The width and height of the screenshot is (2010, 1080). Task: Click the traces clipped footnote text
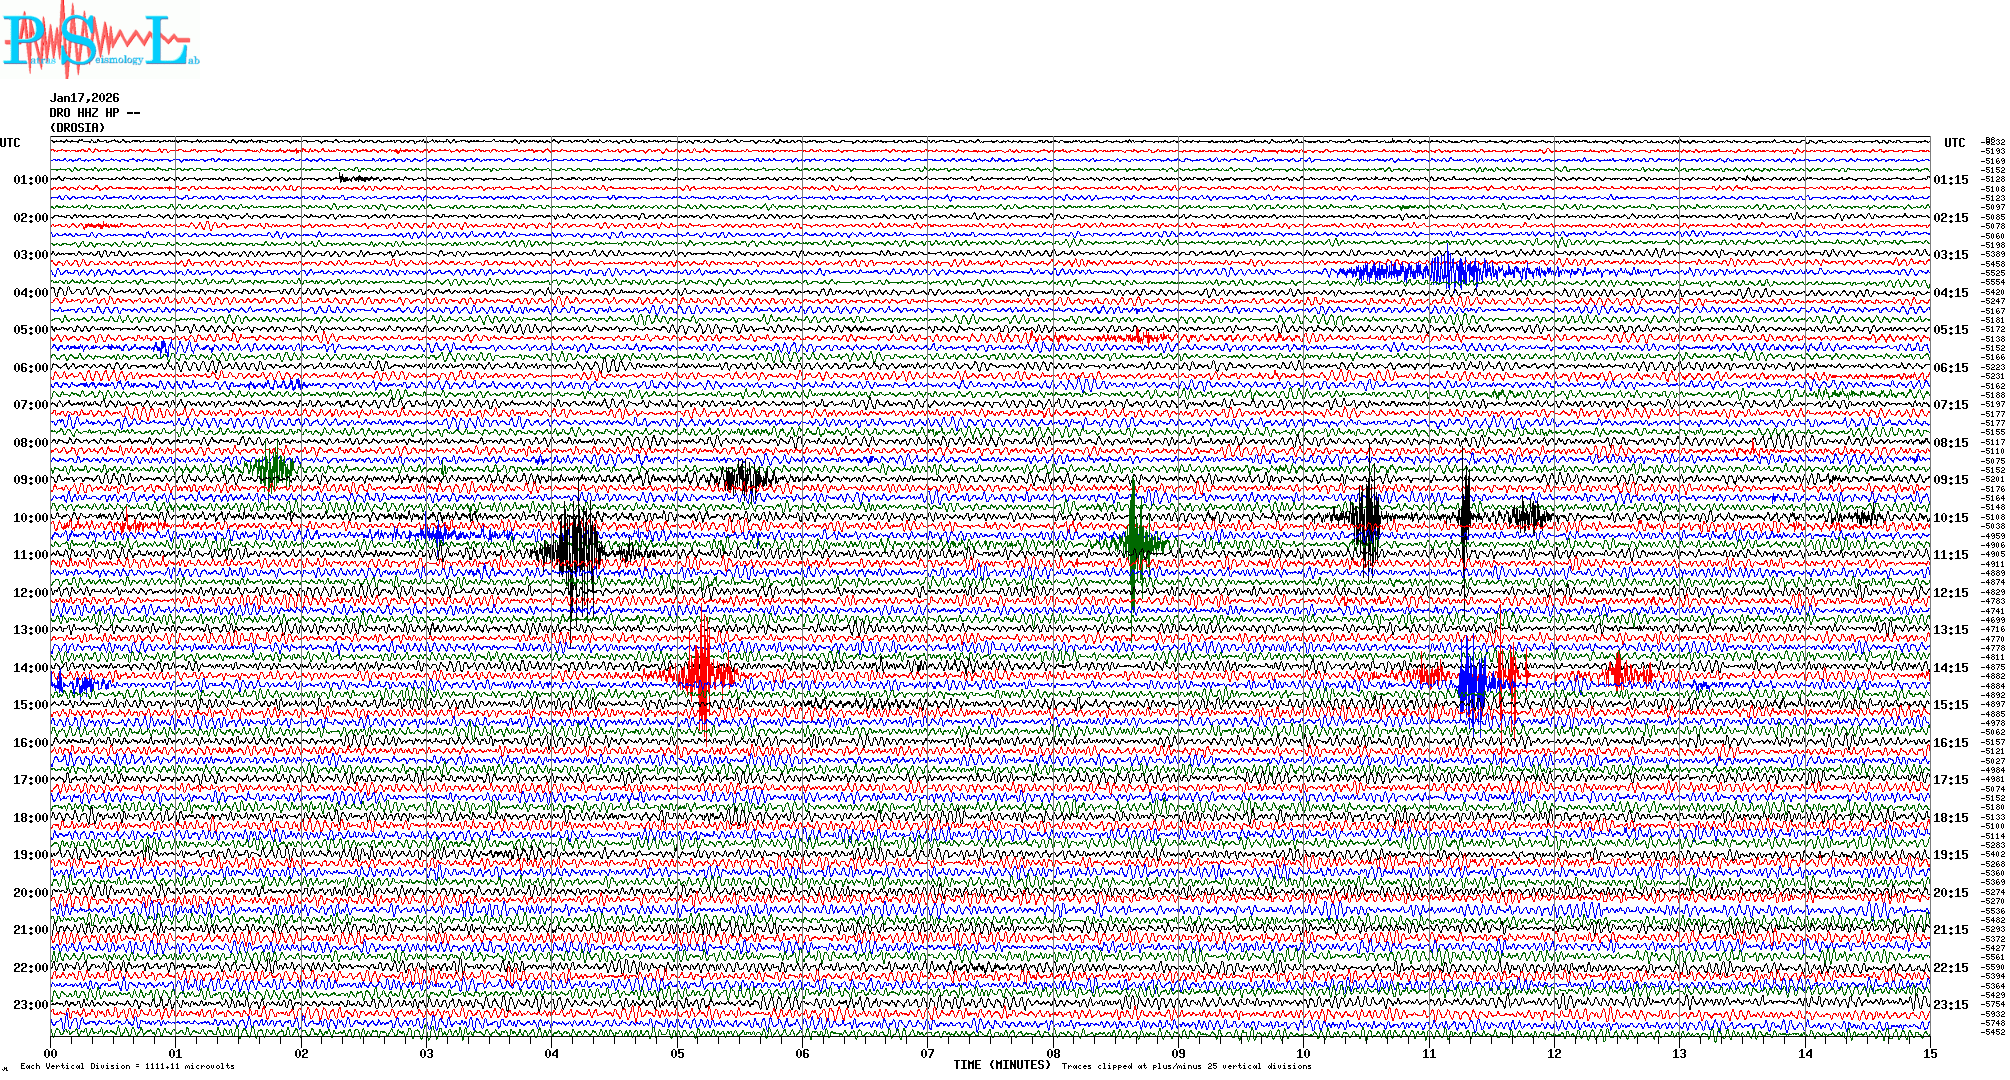pyautogui.click(x=1186, y=1066)
